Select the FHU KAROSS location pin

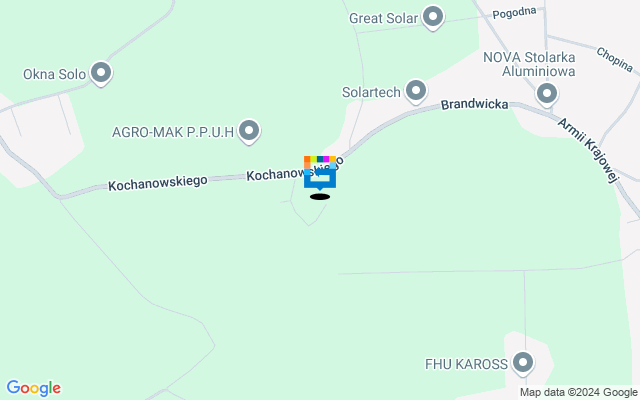(523, 364)
